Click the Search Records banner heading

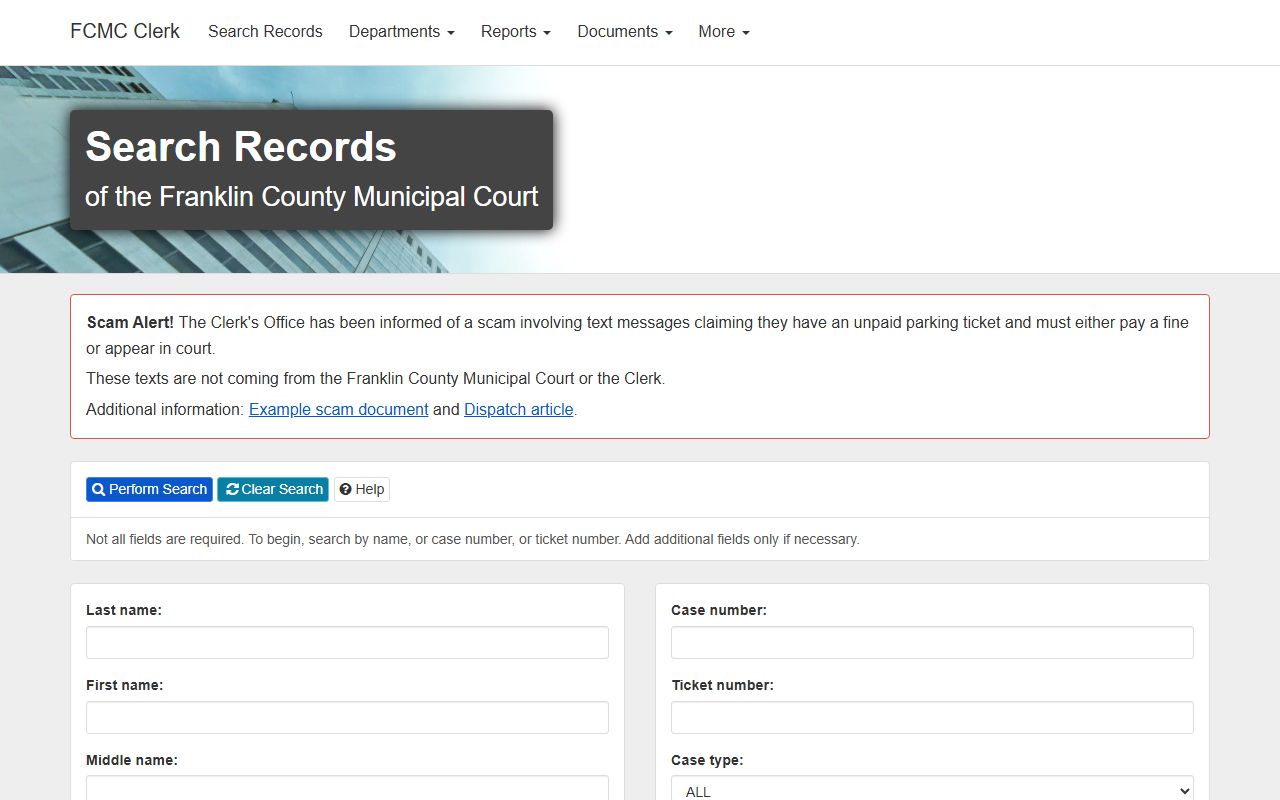coord(241,148)
